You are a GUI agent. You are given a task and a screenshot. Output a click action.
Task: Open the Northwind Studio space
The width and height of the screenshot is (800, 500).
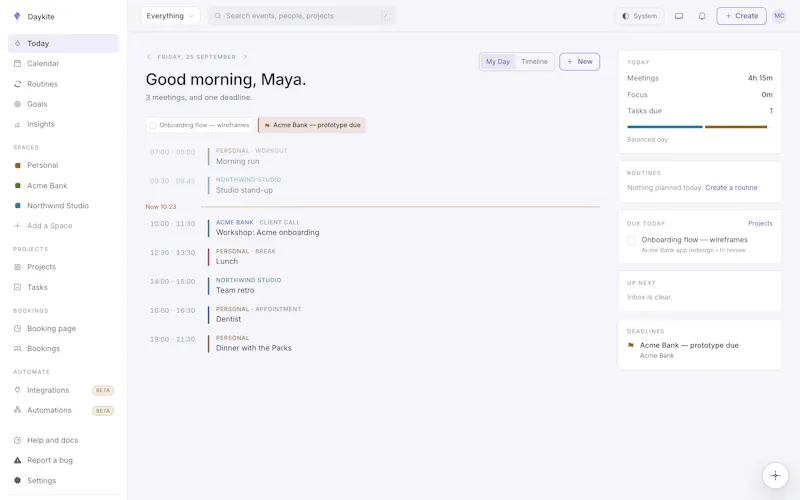[63, 206]
